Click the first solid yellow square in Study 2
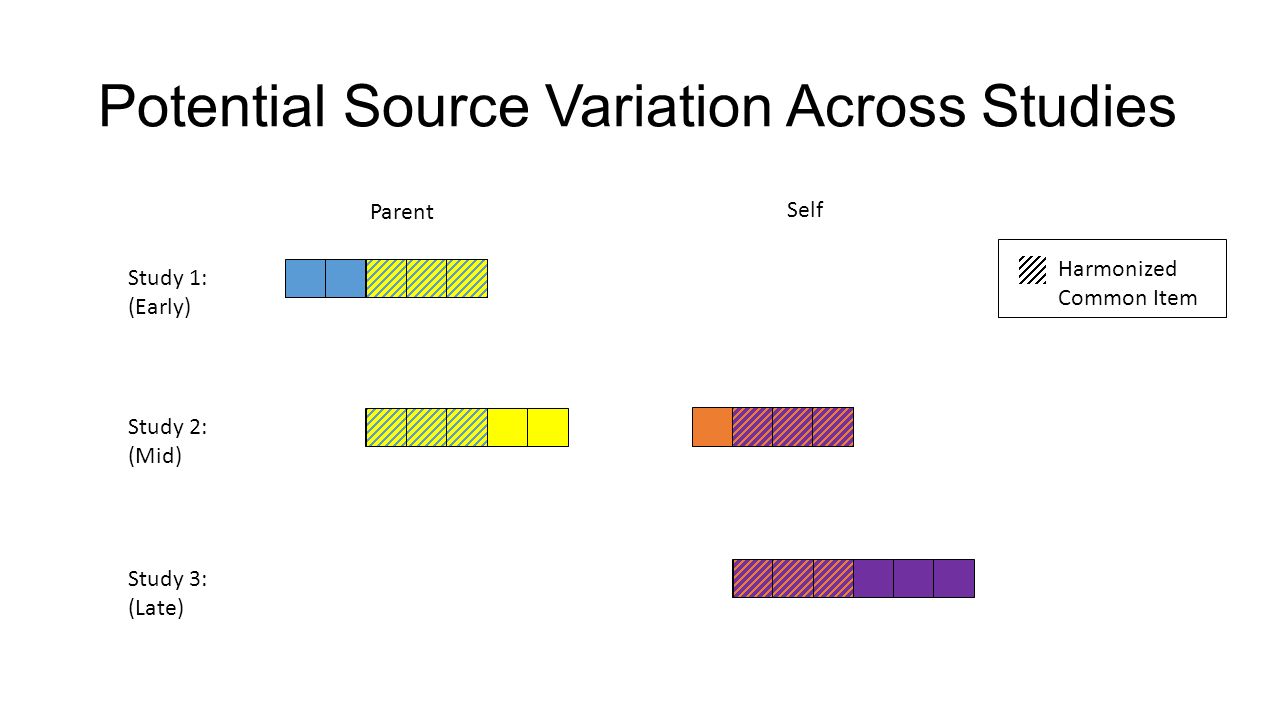The height and width of the screenshot is (720, 1280). 507,427
